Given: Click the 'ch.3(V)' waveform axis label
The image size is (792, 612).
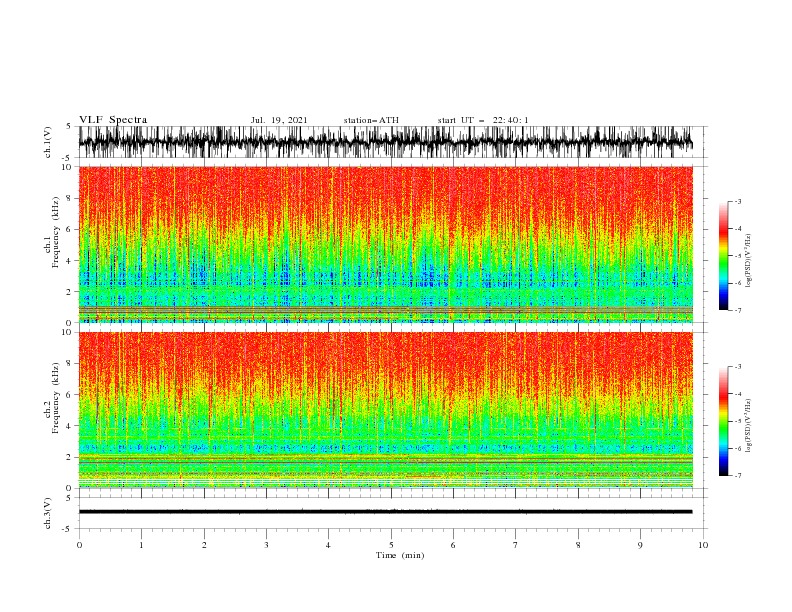Looking at the screenshot, I should (x=48, y=513).
